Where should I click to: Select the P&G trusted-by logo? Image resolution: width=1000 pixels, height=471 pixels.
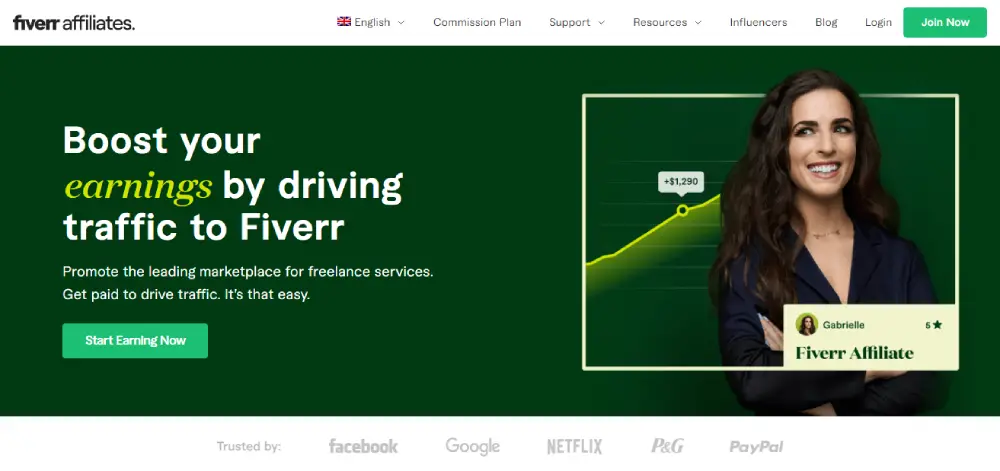click(x=667, y=446)
